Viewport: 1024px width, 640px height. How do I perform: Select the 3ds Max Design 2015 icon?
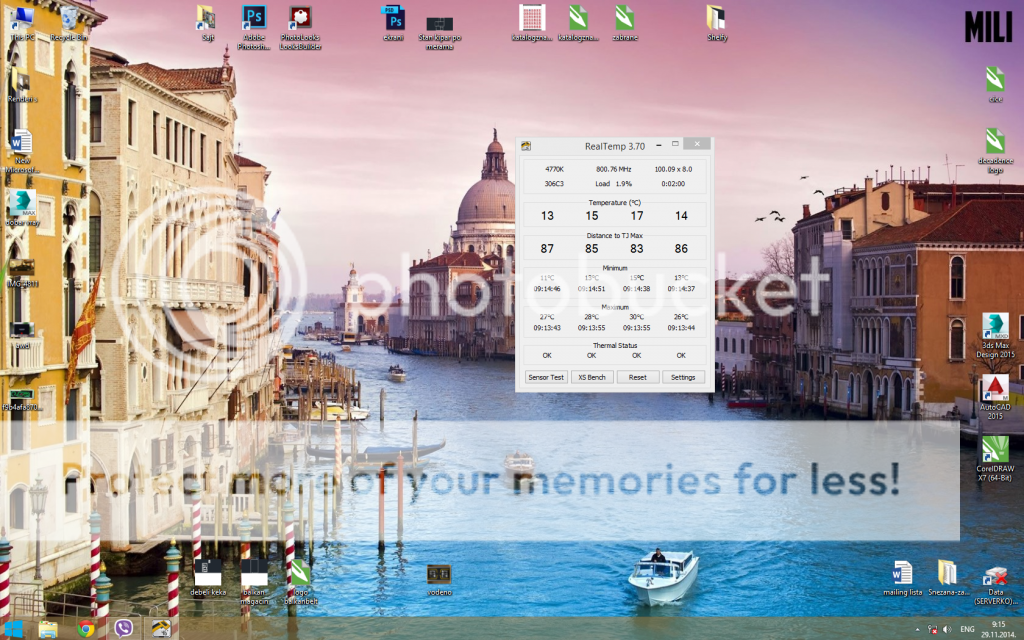tap(995, 327)
